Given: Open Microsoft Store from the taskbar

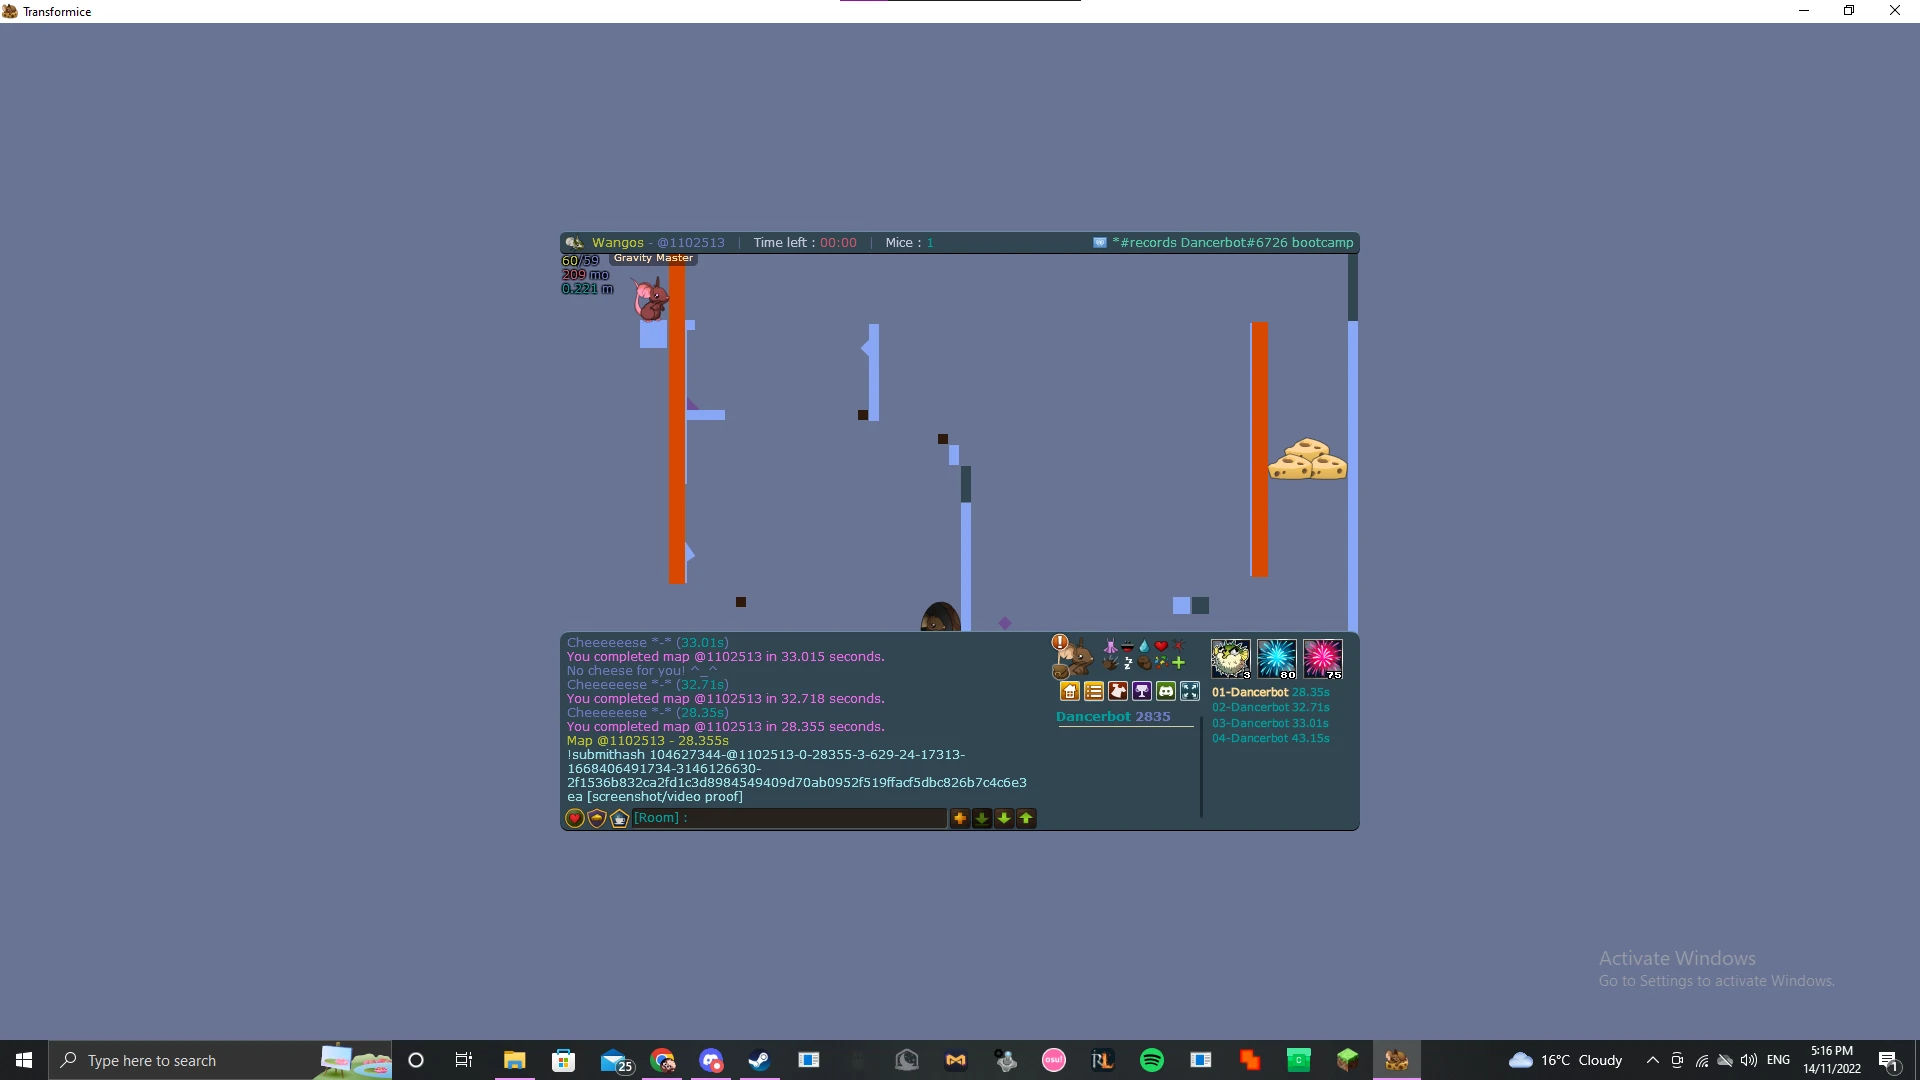Looking at the screenshot, I should (x=564, y=1060).
